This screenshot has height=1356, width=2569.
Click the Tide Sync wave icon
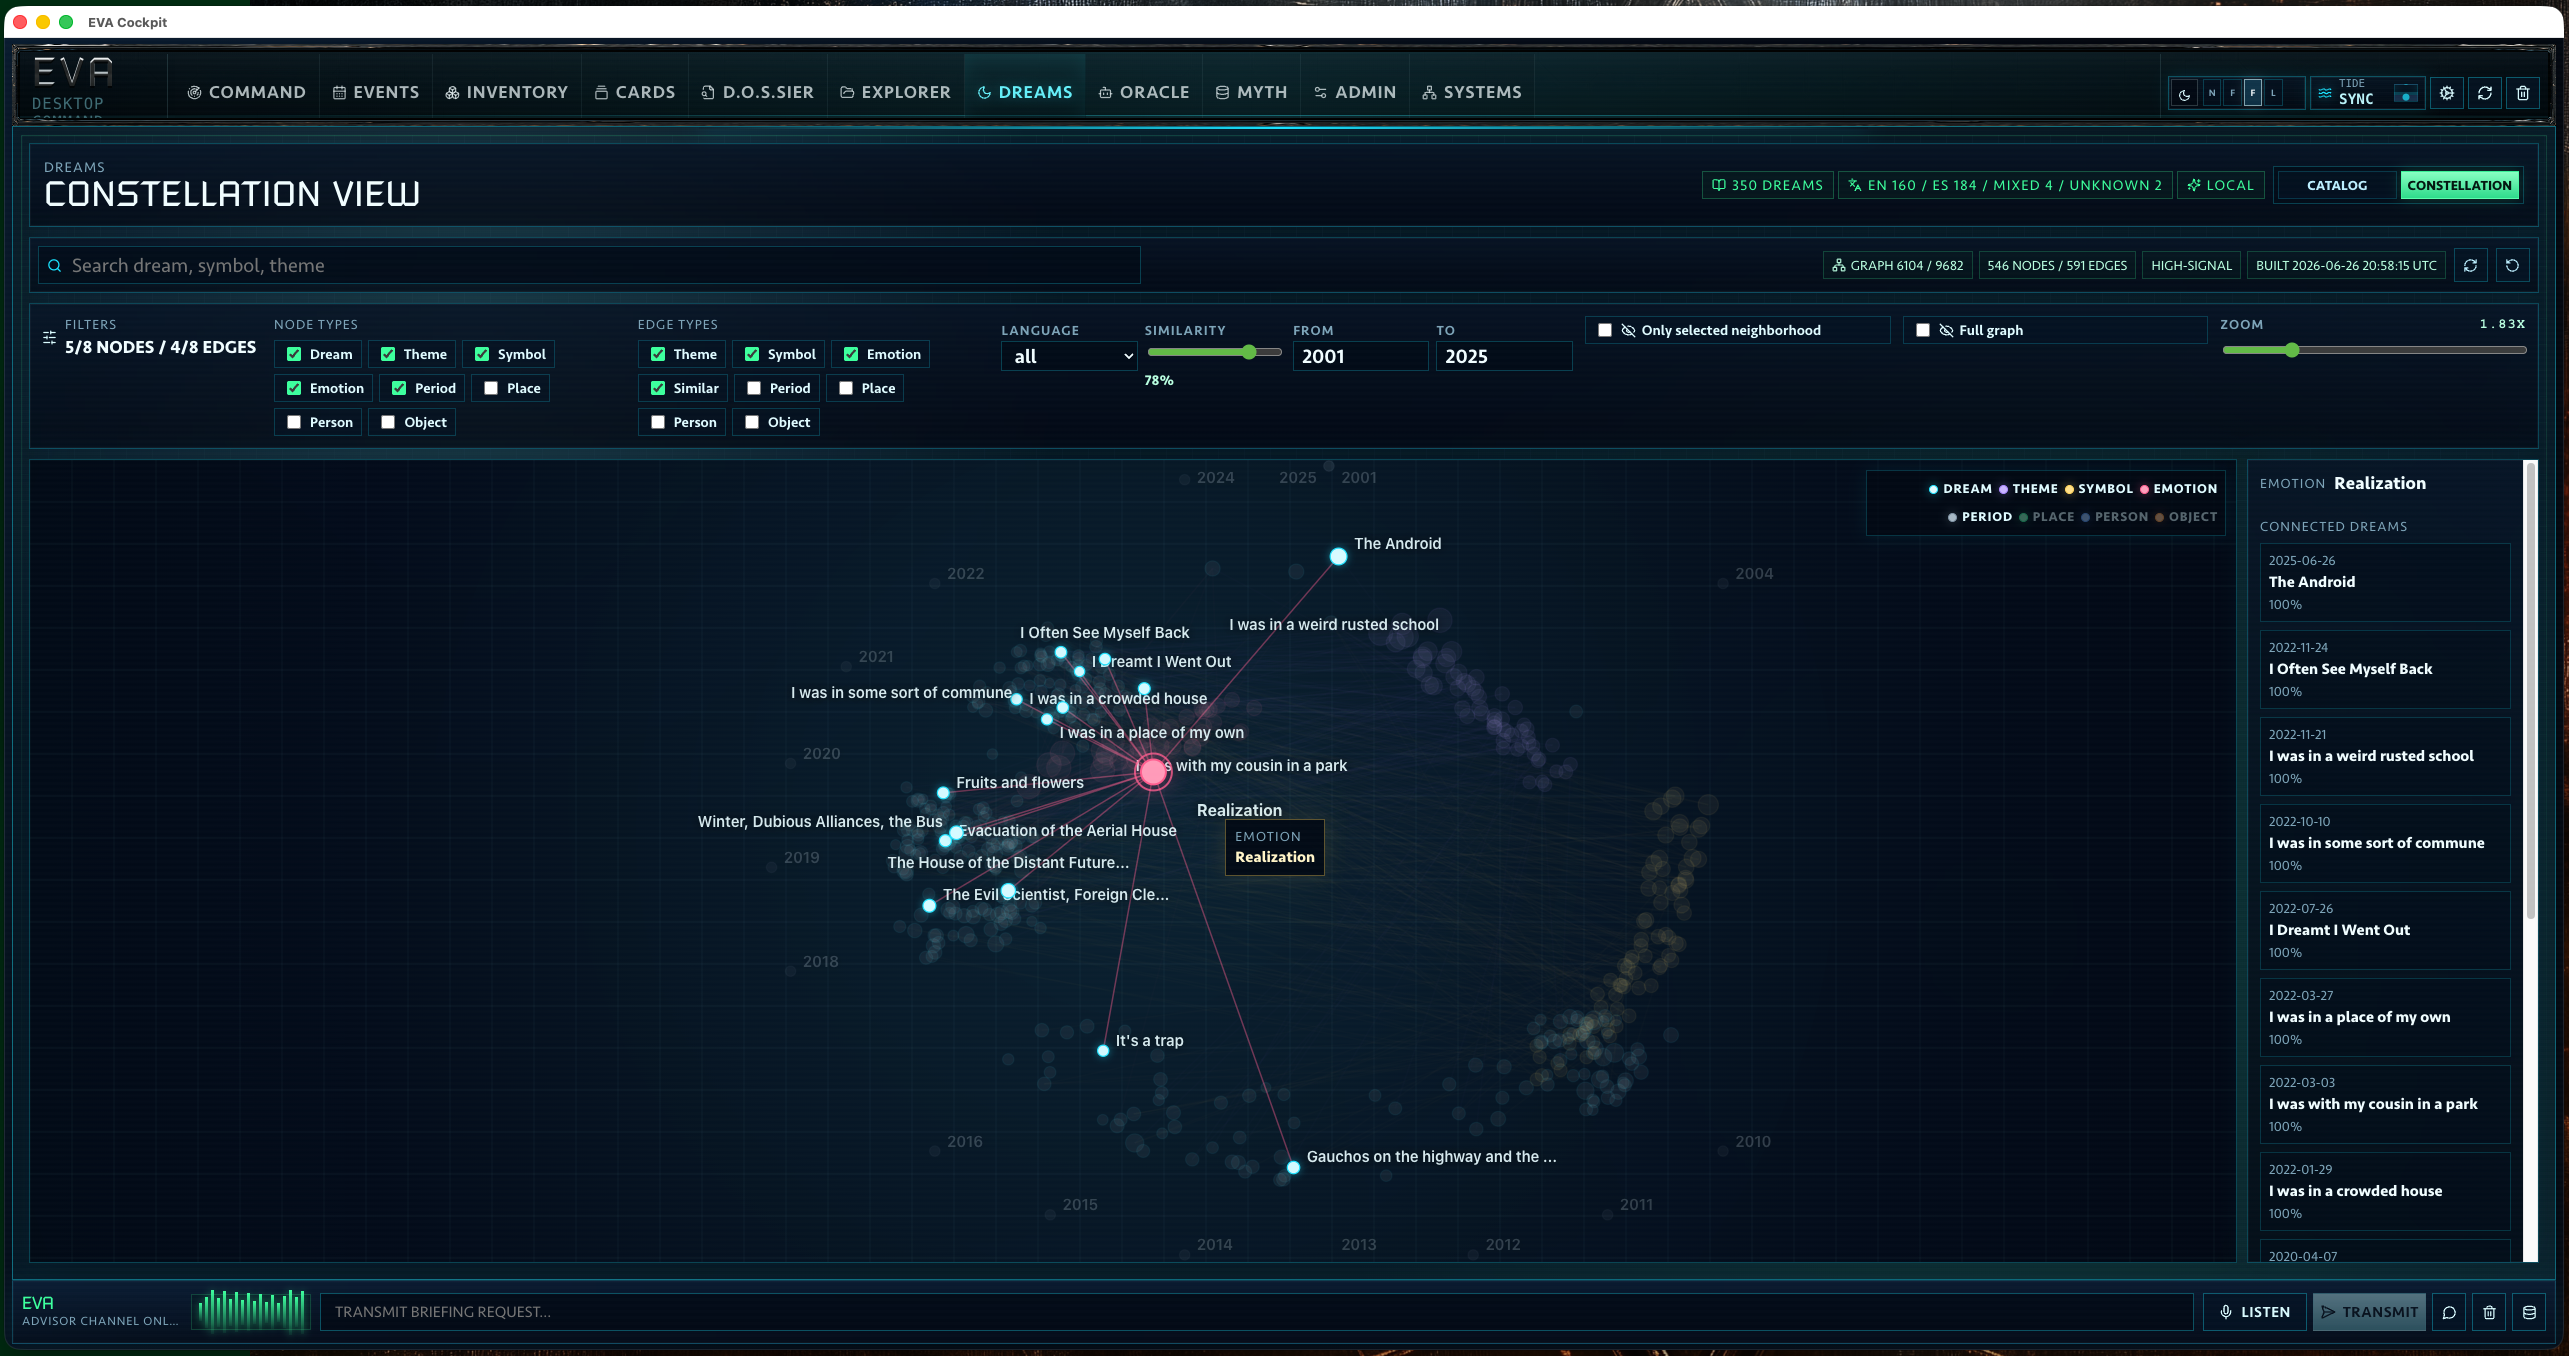[2325, 93]
